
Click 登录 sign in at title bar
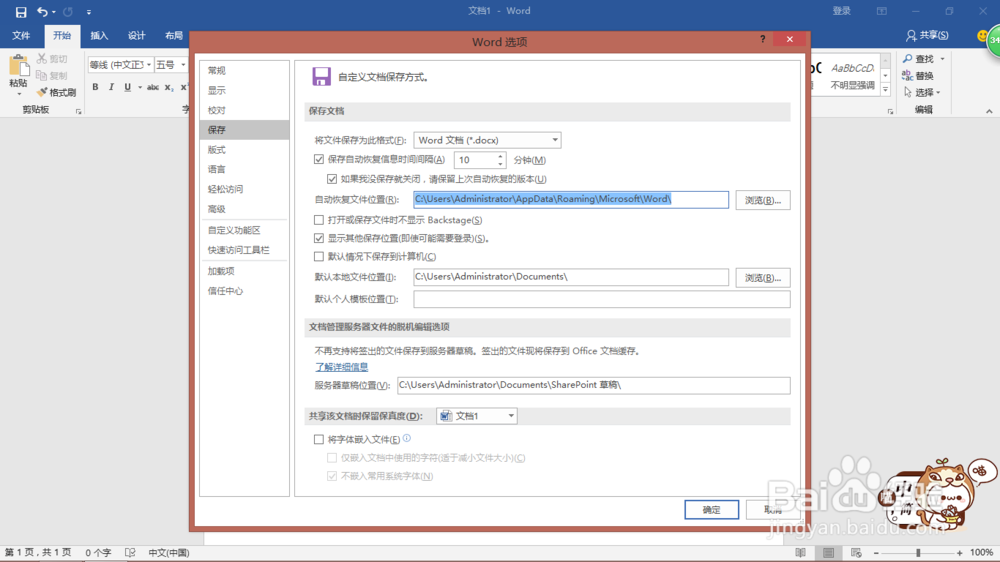click(x=841, y=11)
